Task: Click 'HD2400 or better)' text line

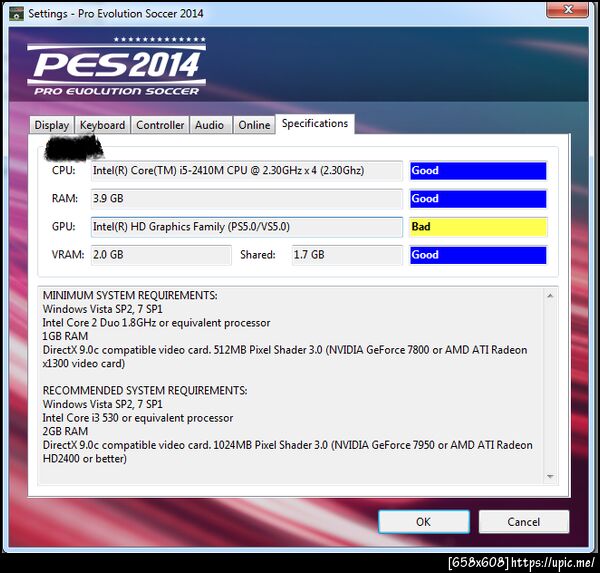Action: tap(85, 459)
